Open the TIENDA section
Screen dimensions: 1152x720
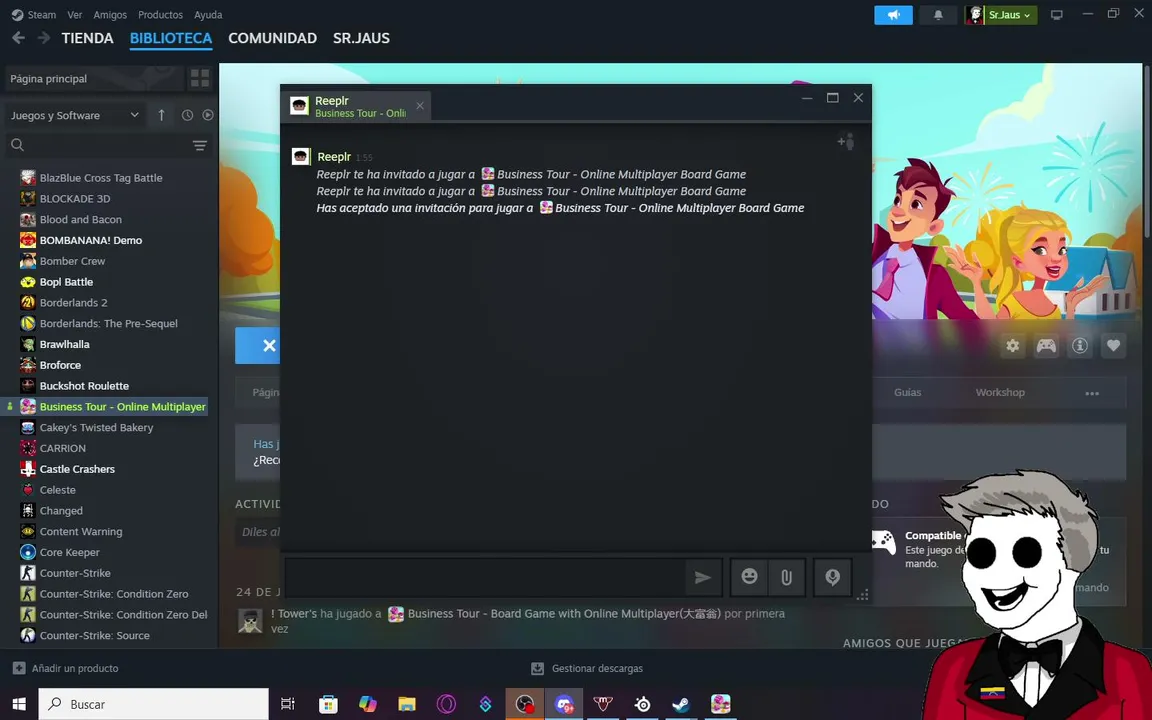[x=87, y=38]
